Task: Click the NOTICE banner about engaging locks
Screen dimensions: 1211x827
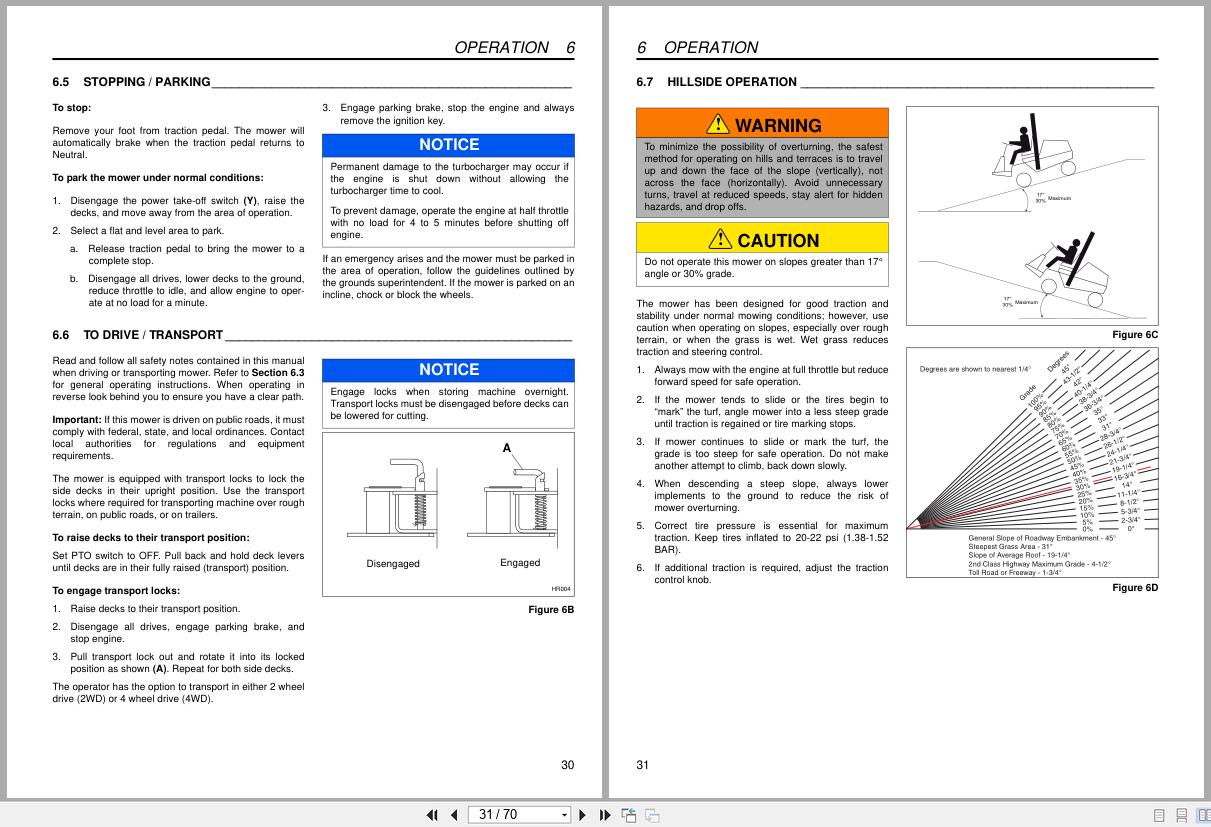Action: click(448, 370)
